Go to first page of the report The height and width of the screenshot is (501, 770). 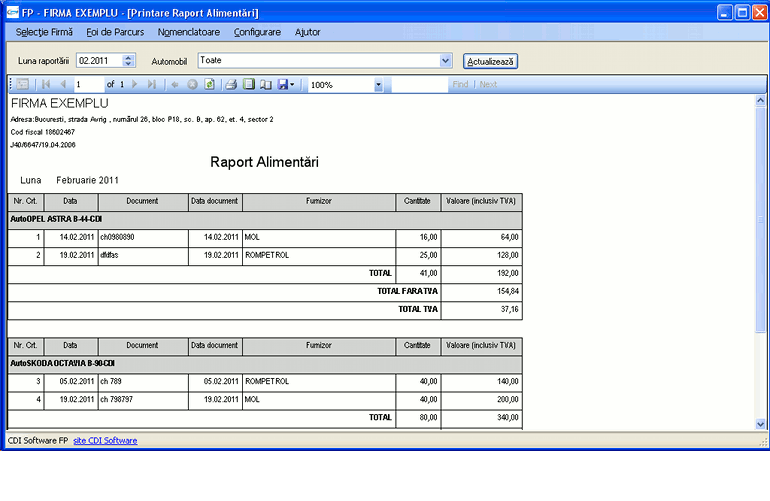(x=46, y=84)
